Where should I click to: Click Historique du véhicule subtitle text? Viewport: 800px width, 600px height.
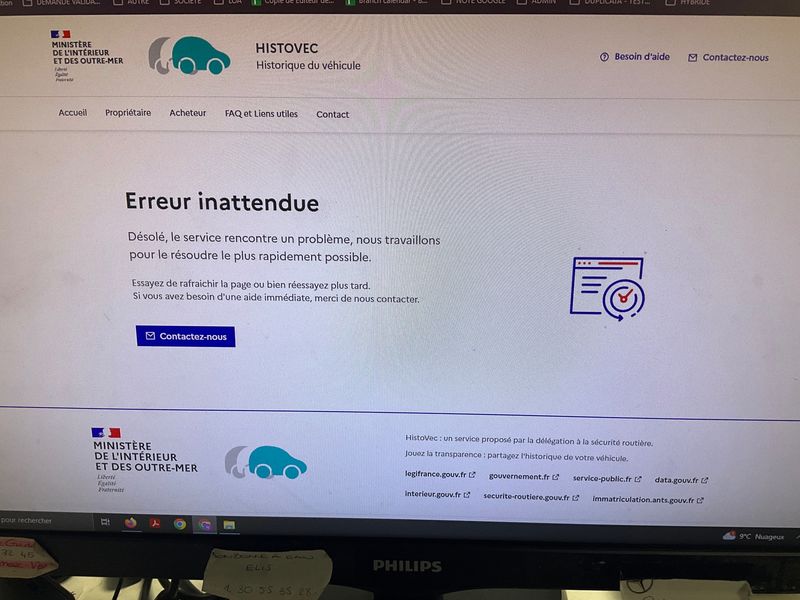(308, 65)
